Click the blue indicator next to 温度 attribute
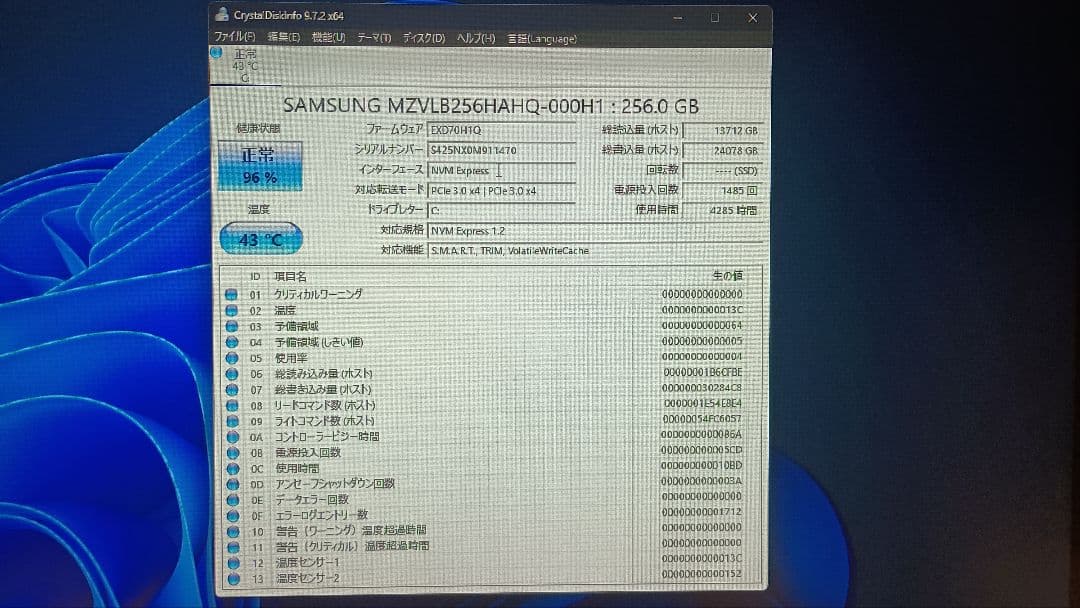Viewport: 1080px width, 608px height. 231,311
